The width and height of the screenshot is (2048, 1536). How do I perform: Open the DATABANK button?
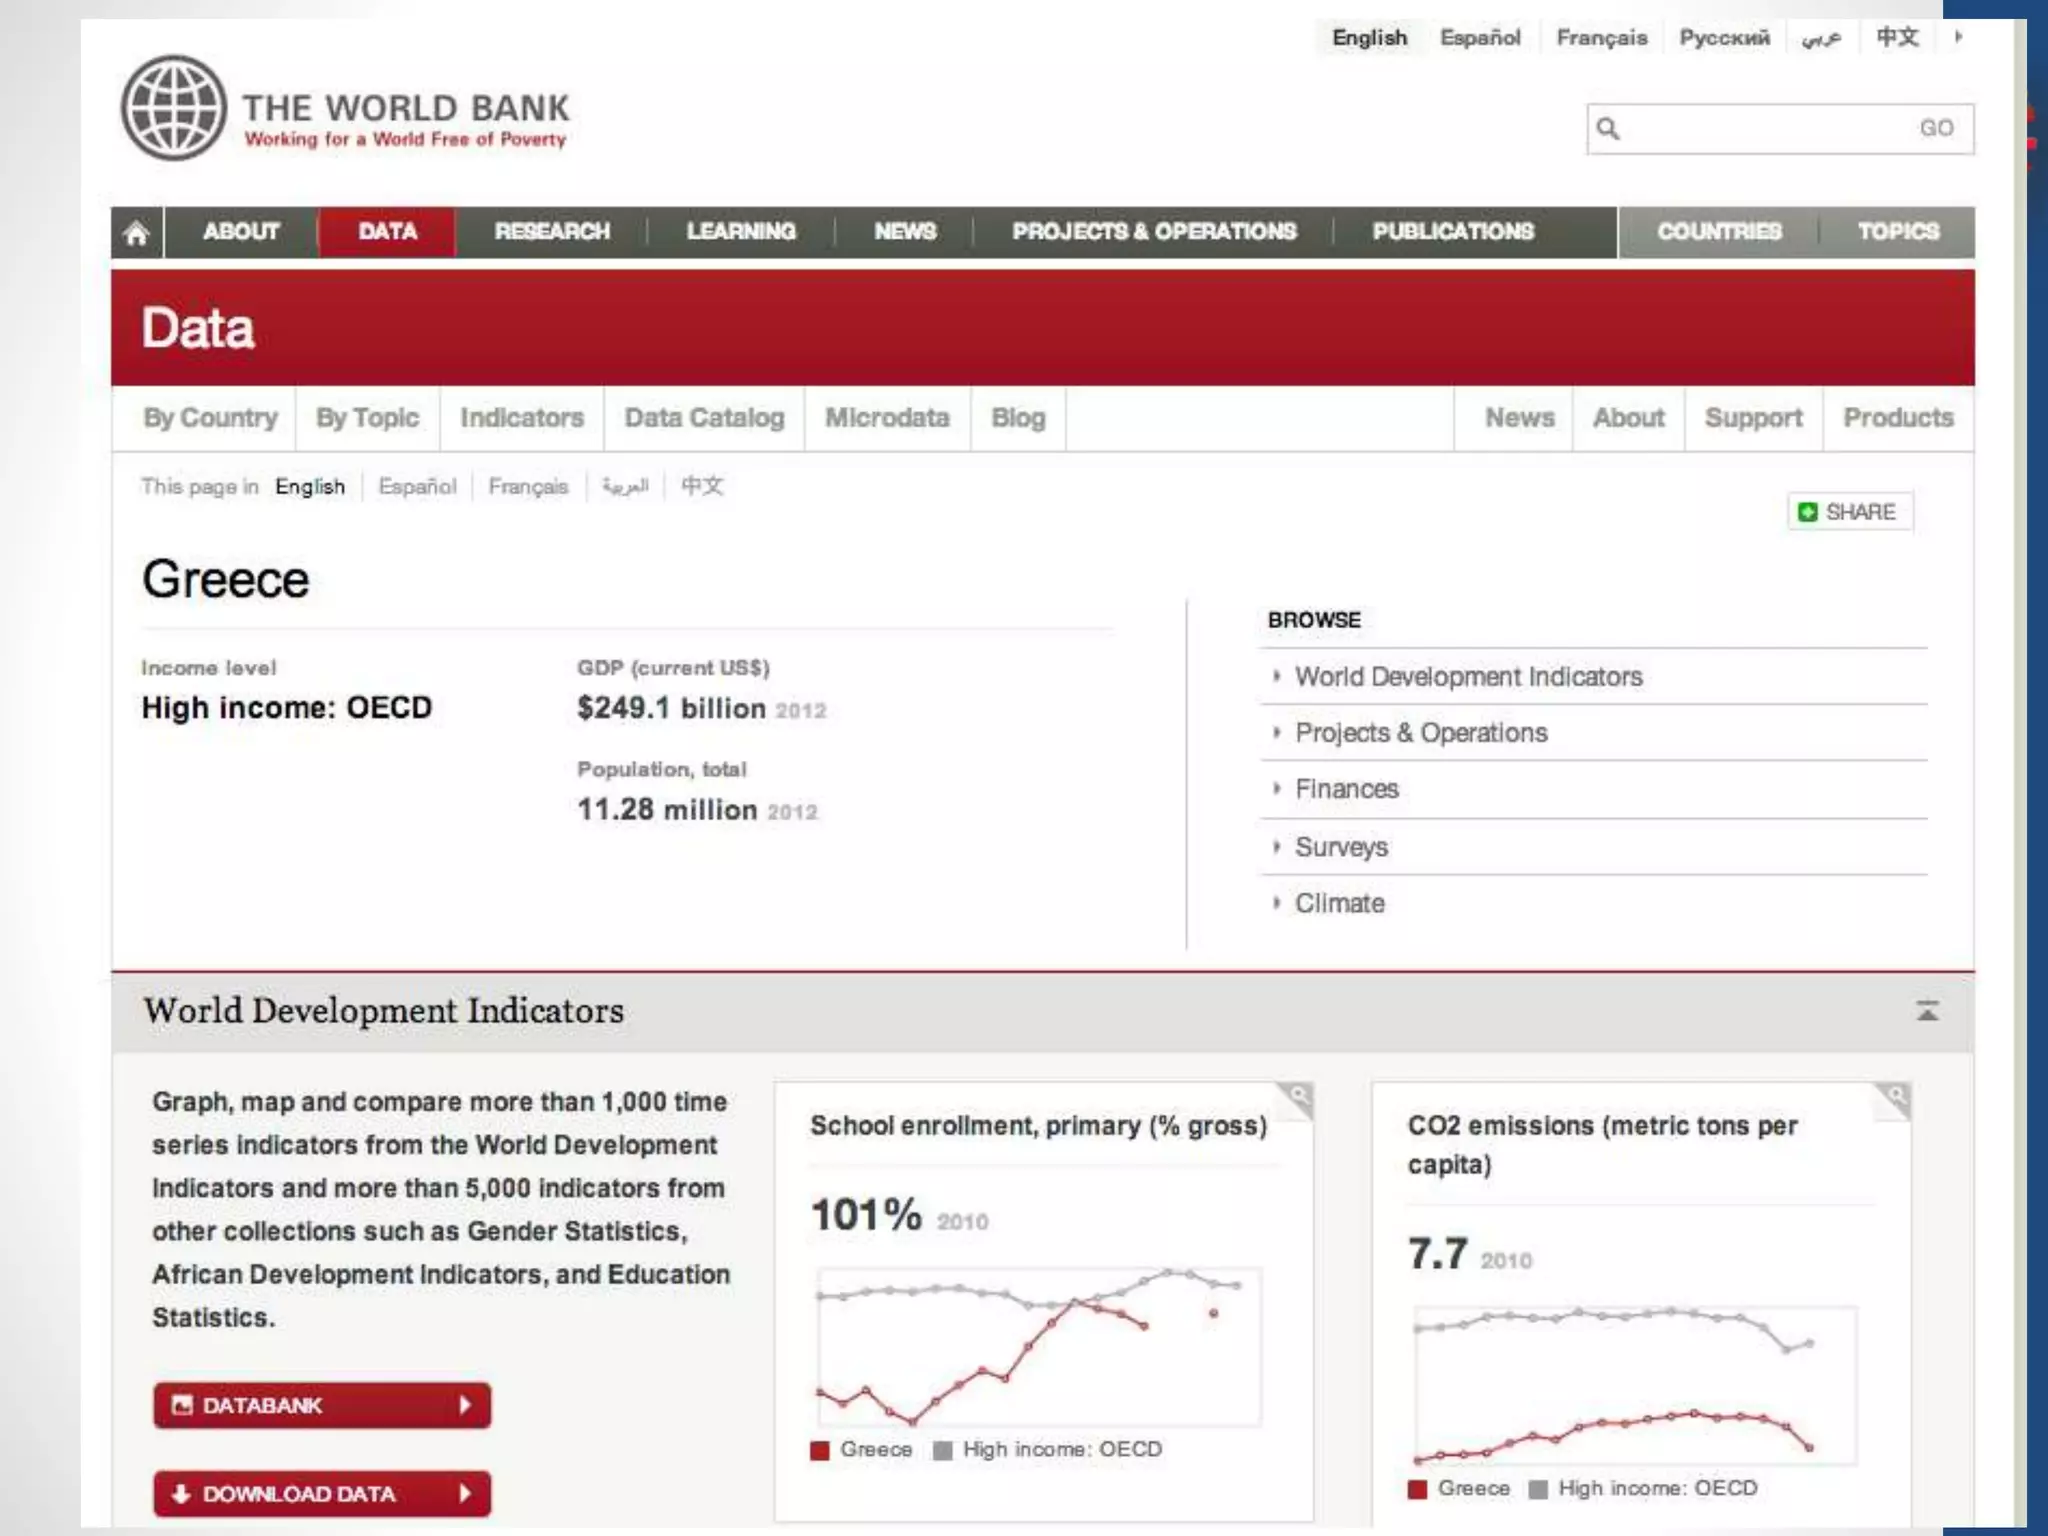(x=321, y=1405)
